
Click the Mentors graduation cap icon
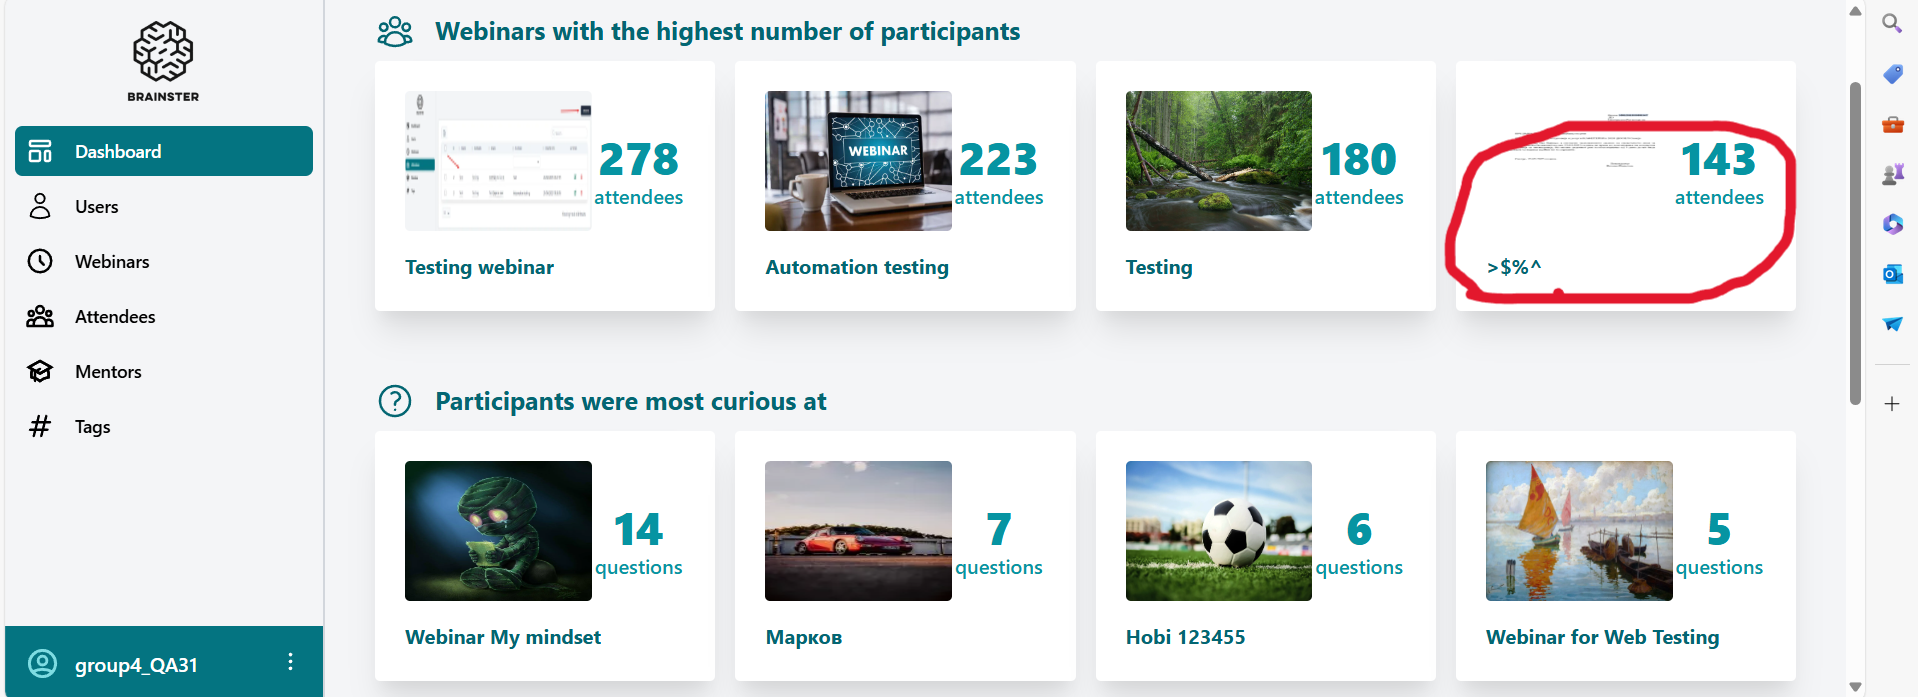[x=40, y=372]
